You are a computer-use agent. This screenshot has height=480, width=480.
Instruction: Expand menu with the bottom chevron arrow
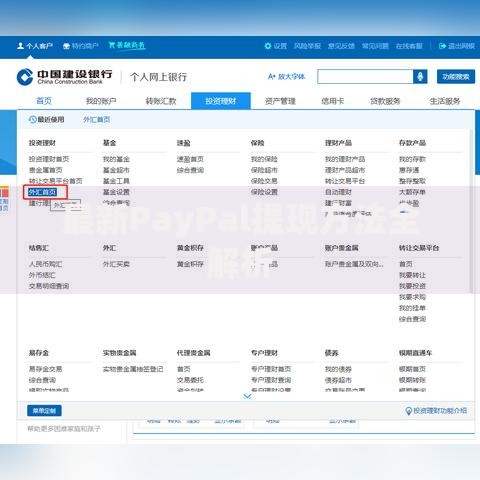tap(247, 396)
